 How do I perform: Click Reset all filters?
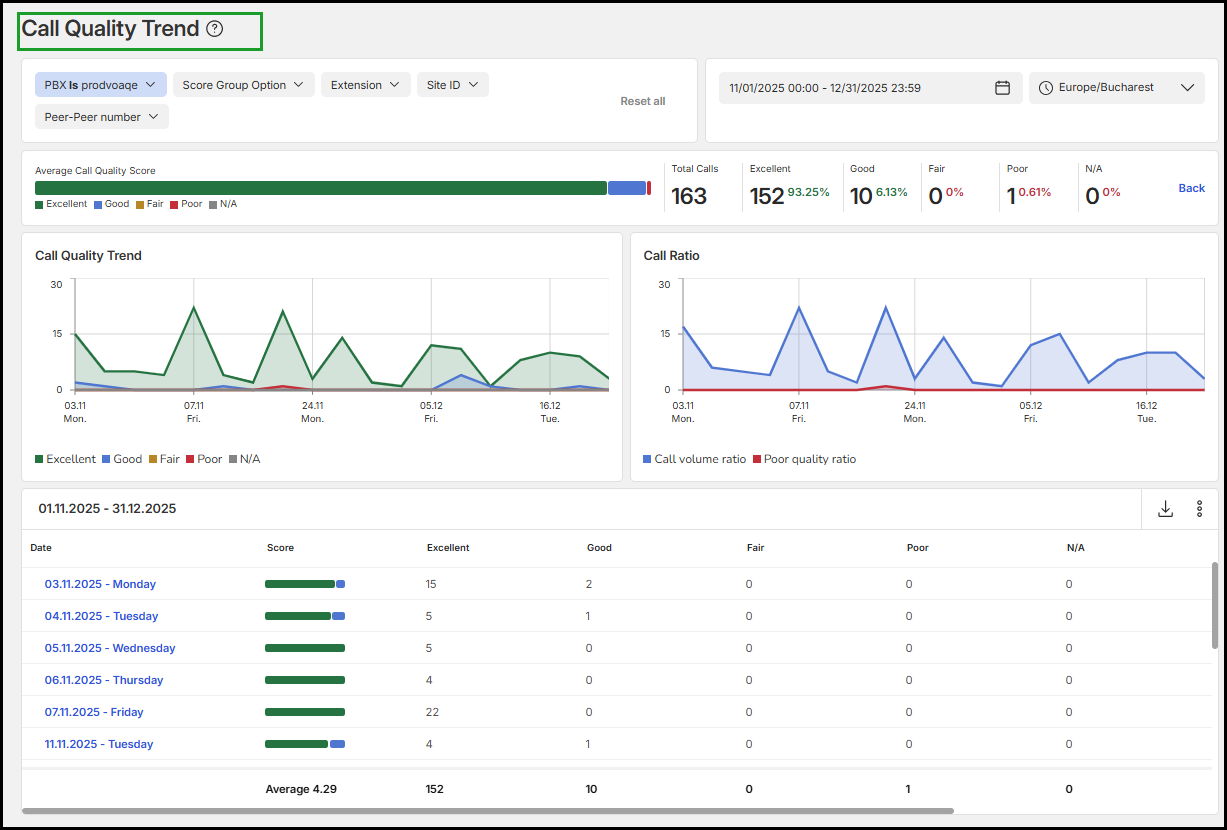click(x=642, y=101)
